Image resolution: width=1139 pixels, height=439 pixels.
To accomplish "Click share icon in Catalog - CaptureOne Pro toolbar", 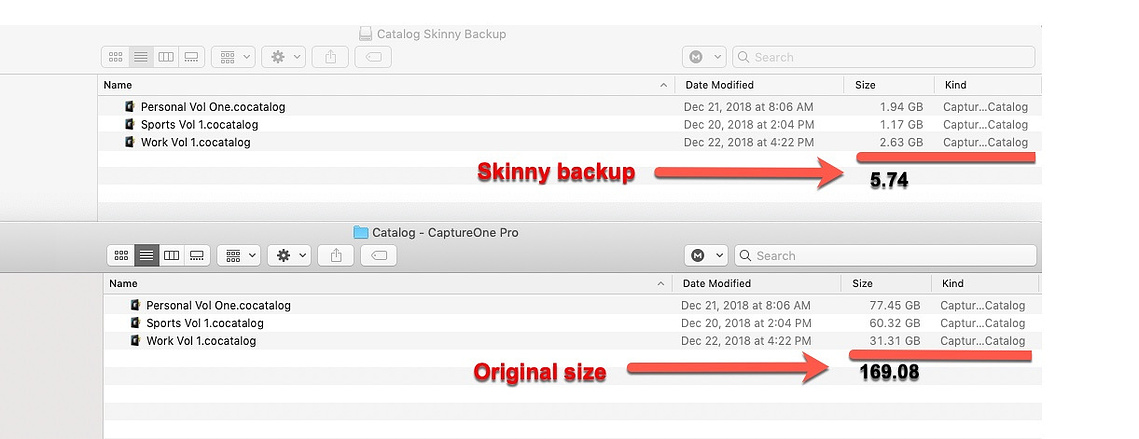I will [336, 255].
